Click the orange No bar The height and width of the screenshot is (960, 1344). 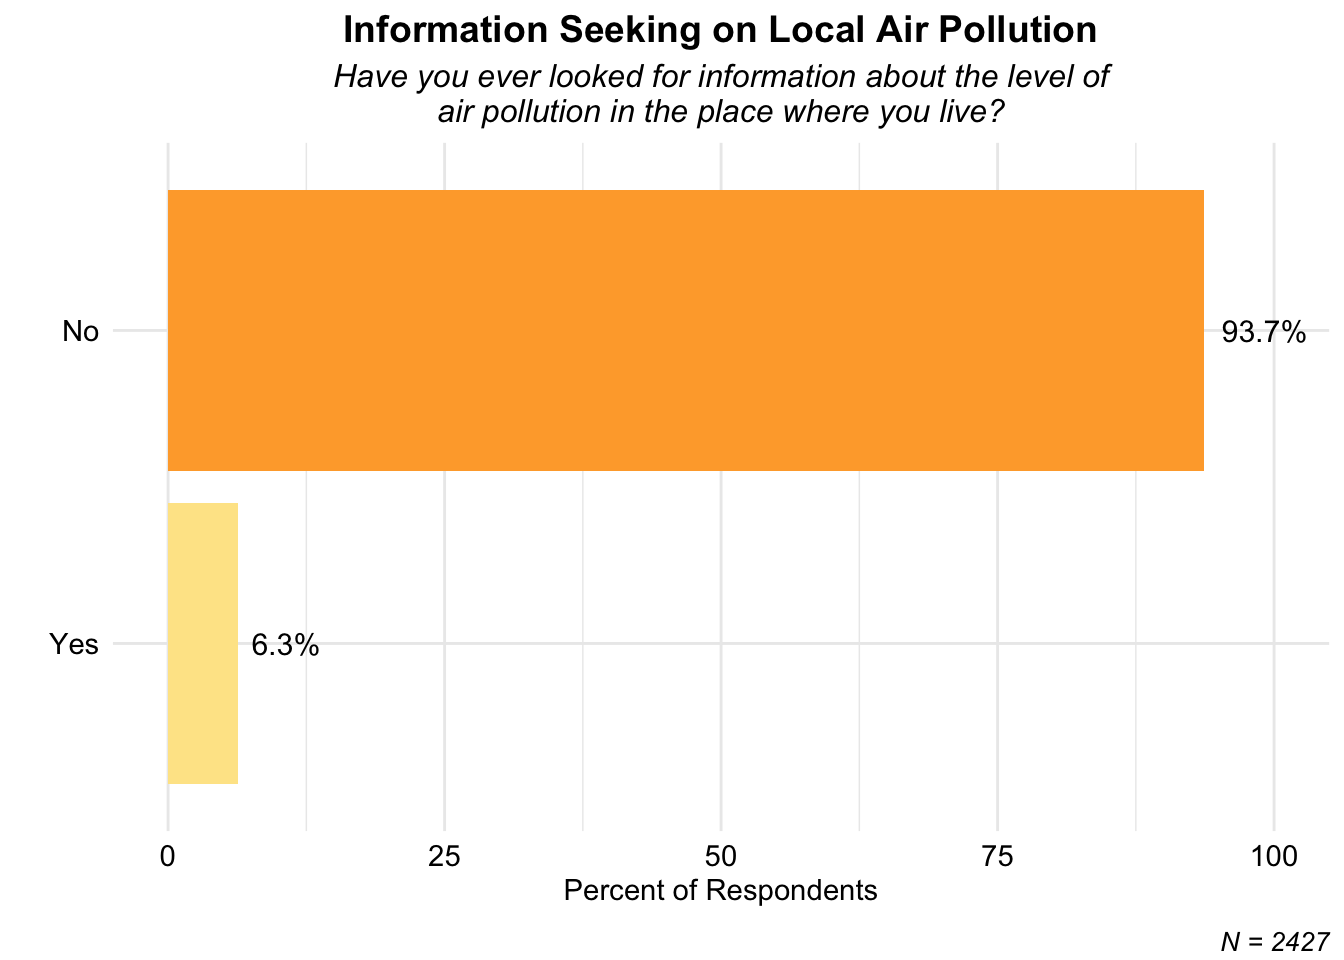[x=685, y=330]
